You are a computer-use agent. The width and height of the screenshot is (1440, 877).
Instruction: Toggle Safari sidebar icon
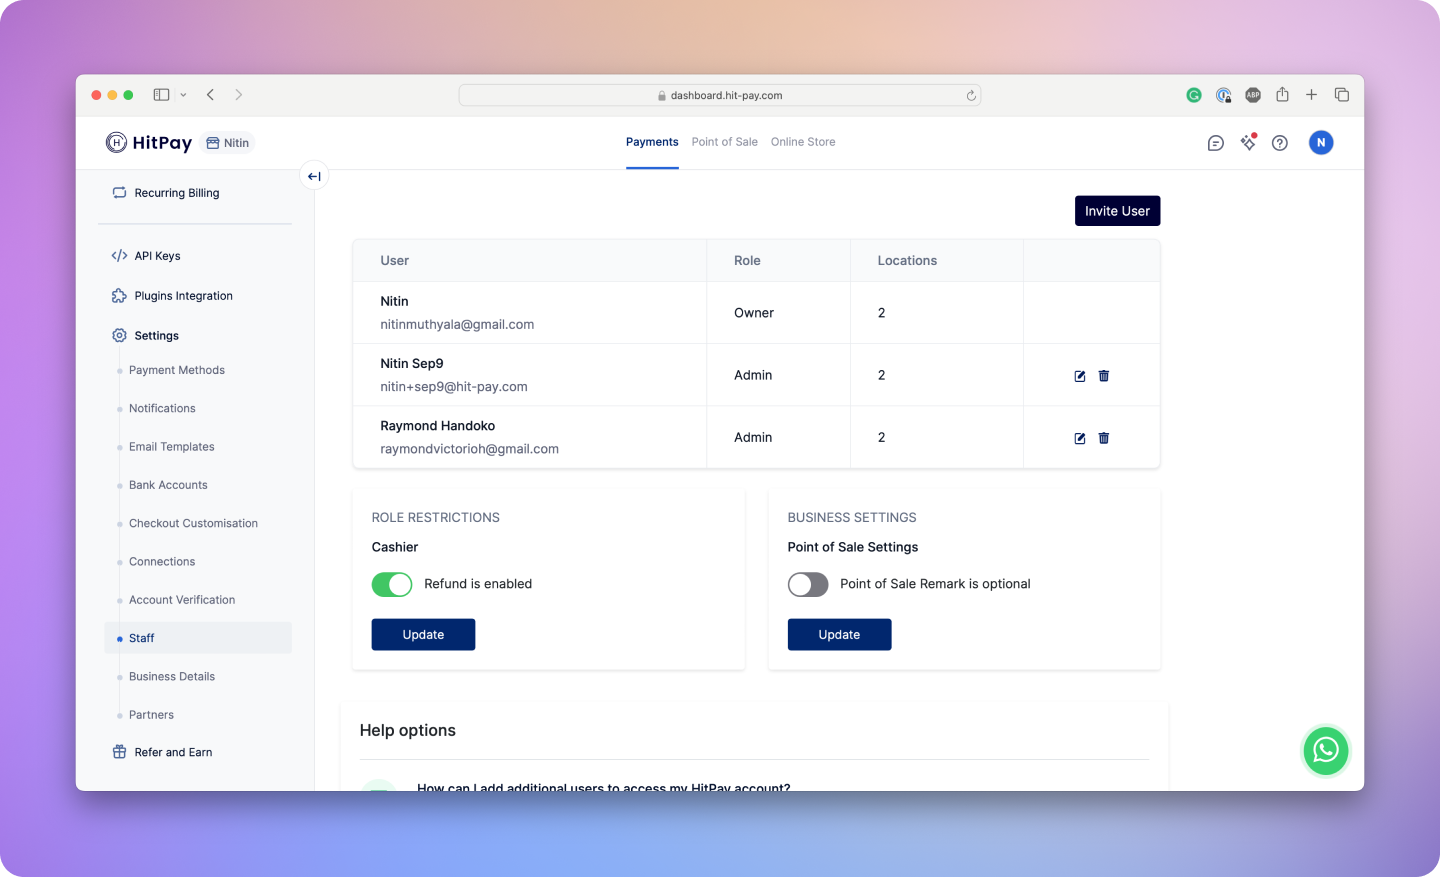point(161,95)
